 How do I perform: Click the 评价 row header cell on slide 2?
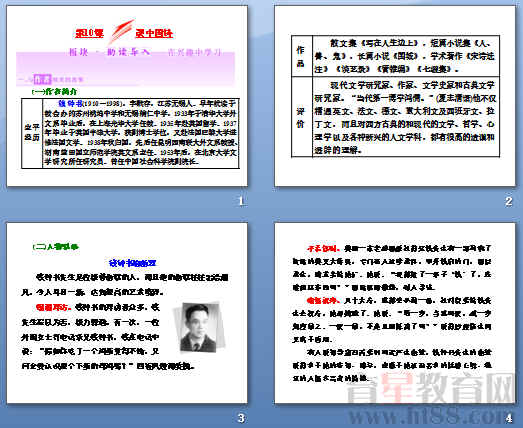(x=302, y=117)
